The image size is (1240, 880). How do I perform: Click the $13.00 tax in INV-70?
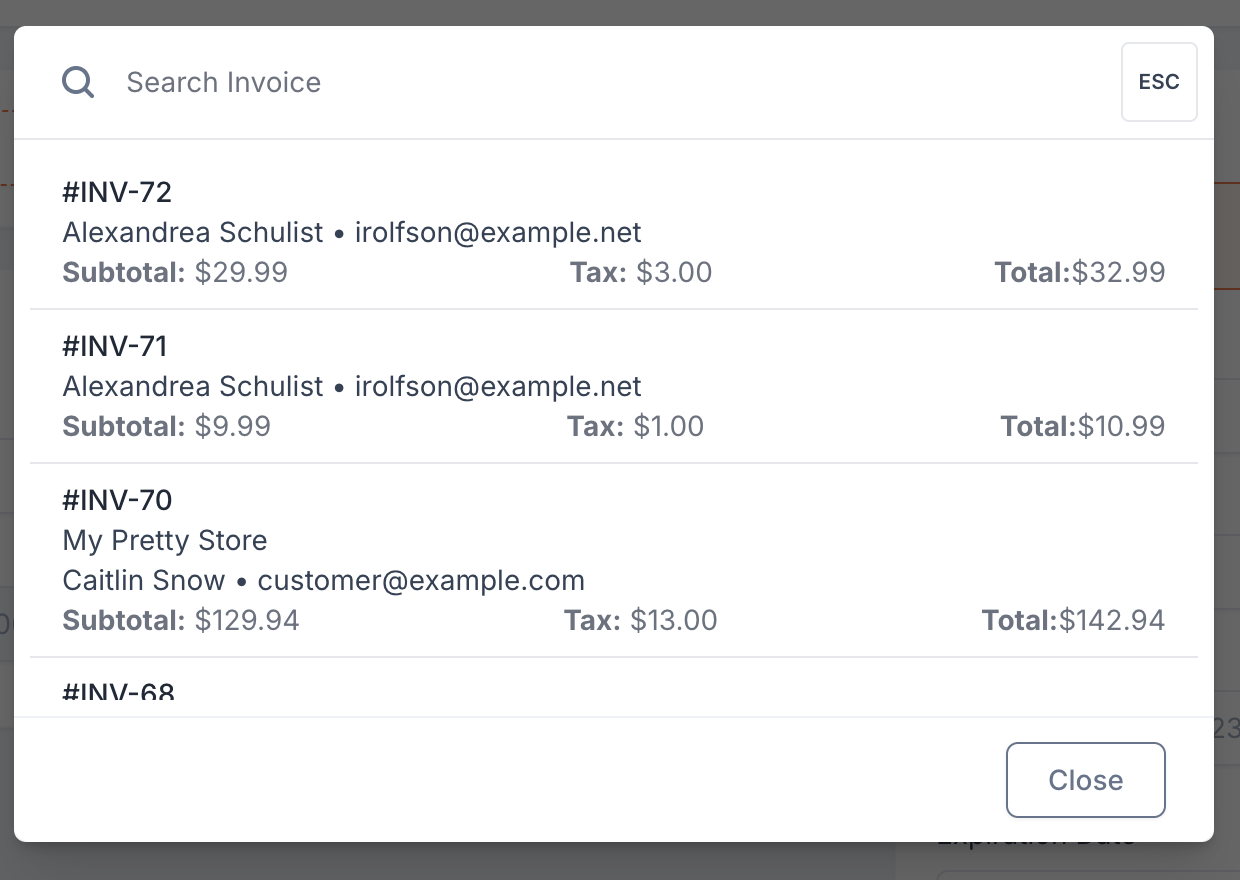click(x=674, y=620)
